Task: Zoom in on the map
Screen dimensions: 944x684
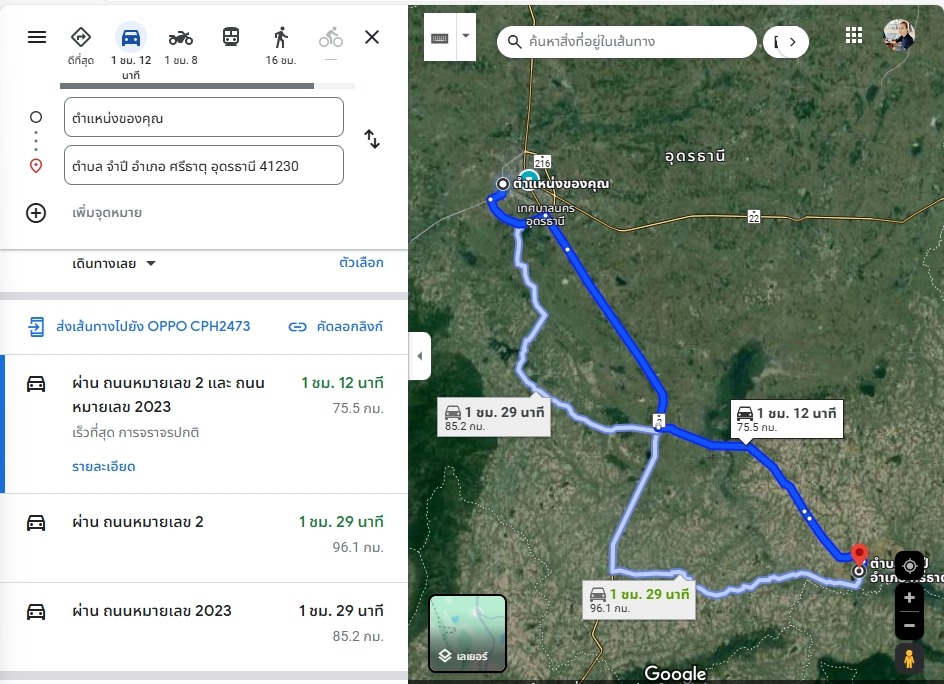Action: pos(909,598)
